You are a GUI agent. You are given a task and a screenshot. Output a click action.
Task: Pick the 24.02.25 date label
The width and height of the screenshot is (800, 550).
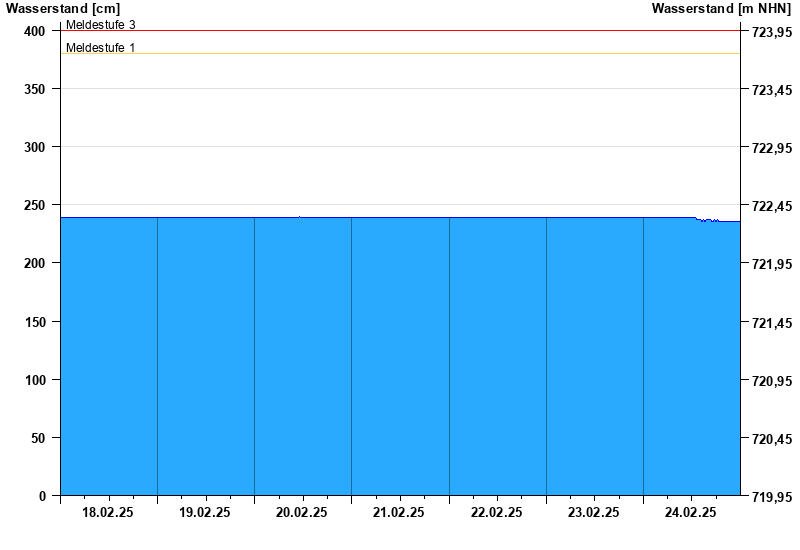coord(691,512)
